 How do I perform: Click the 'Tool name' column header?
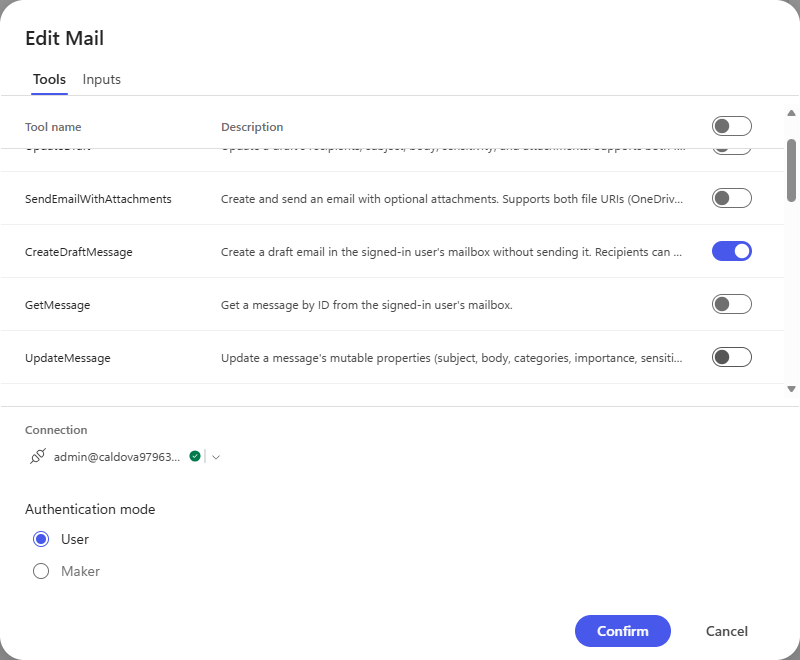coord(53,127)
